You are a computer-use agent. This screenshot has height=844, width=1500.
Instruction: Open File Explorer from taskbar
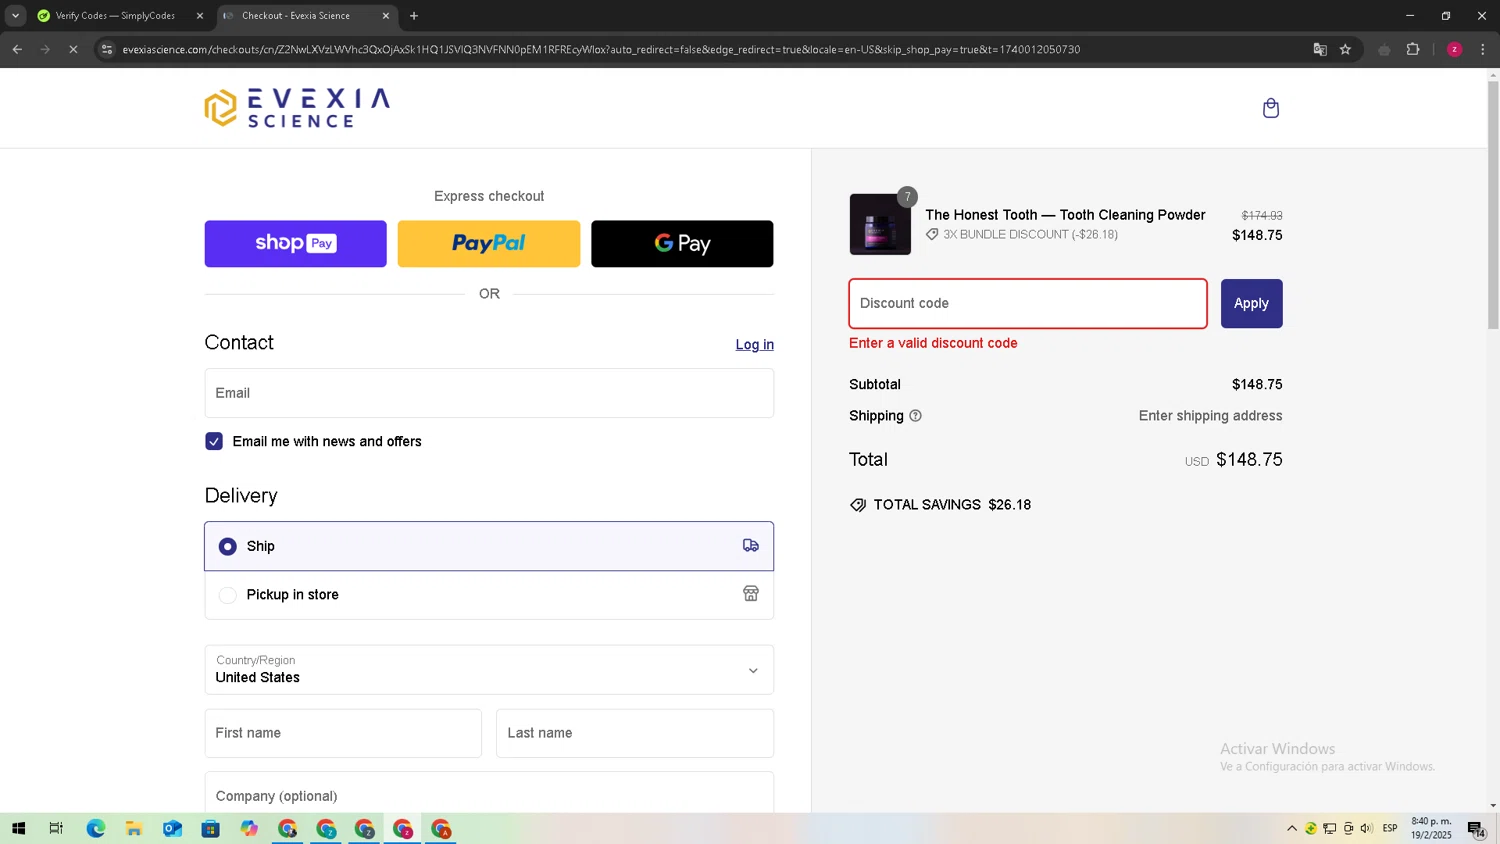click(133, 829)
